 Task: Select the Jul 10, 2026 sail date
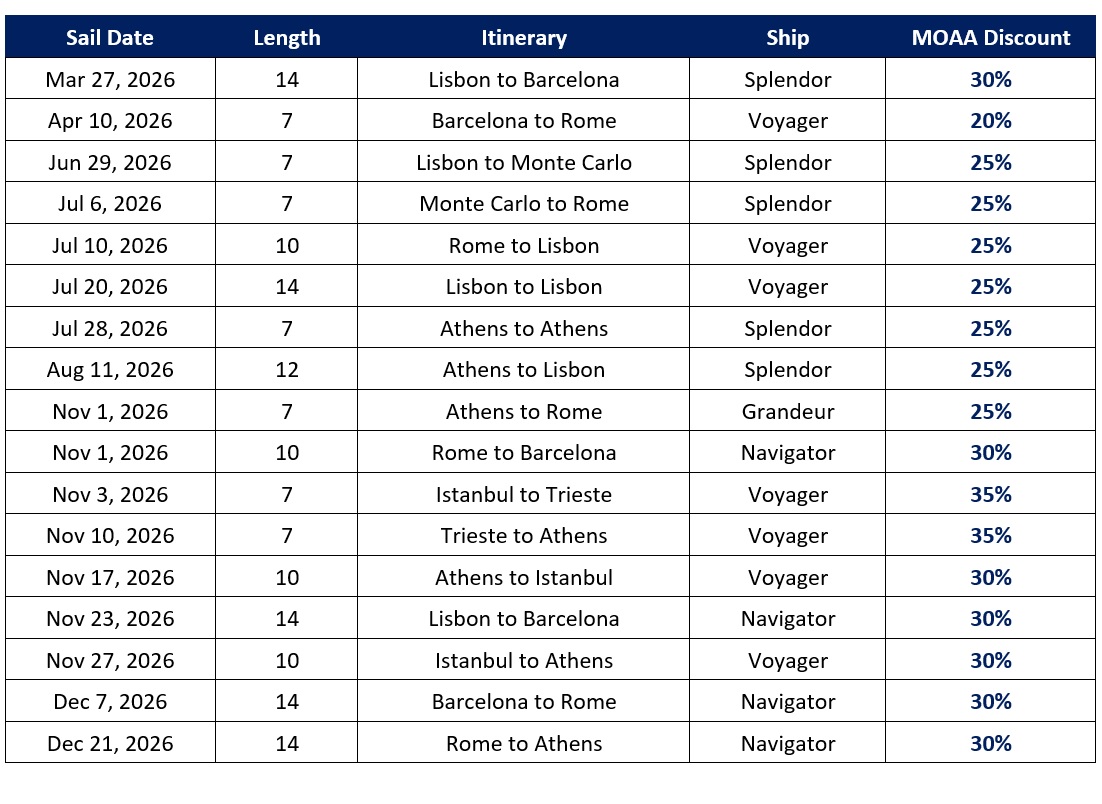click(110, 246)
